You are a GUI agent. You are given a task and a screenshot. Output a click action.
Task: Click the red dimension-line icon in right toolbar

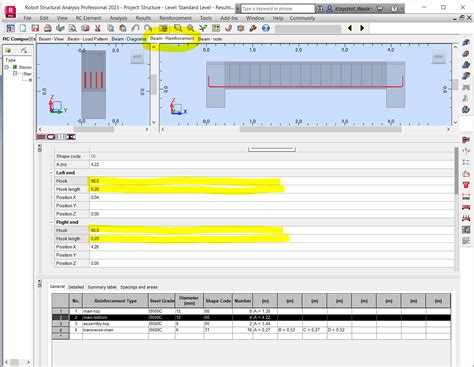(466, 196)
